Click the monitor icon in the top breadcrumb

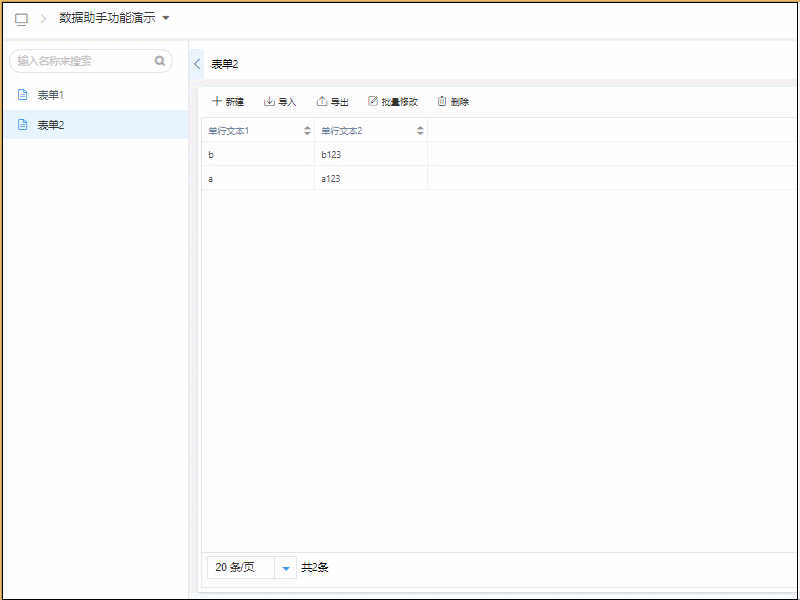(21, 19)
